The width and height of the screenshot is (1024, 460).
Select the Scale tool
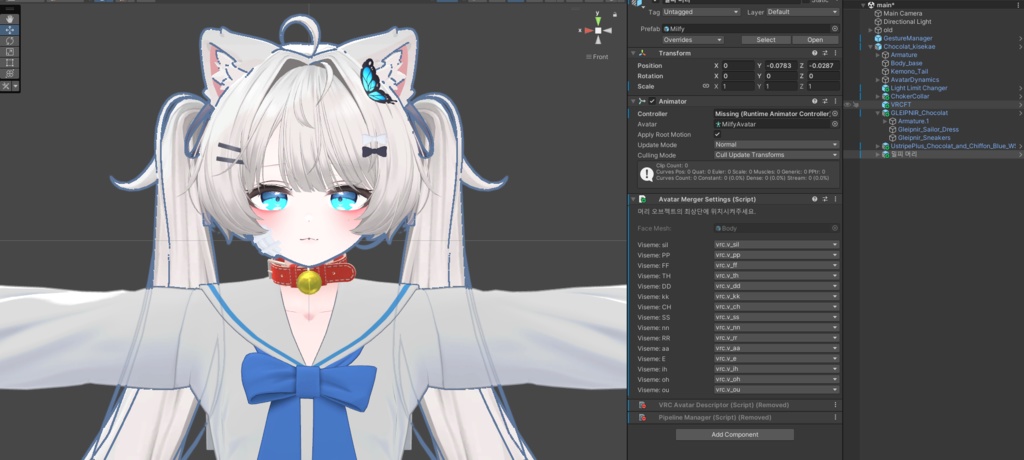click(10, 52)
